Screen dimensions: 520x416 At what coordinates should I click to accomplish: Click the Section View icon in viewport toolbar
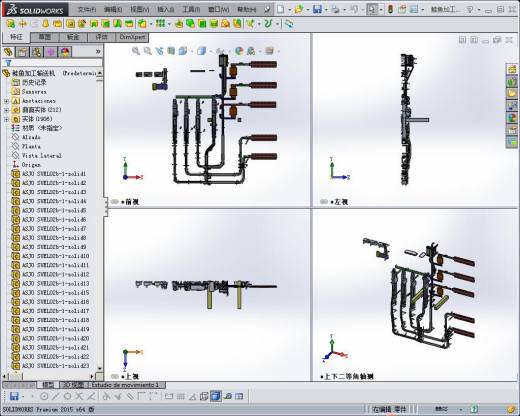pyautogui.click(x=171, y=51)
